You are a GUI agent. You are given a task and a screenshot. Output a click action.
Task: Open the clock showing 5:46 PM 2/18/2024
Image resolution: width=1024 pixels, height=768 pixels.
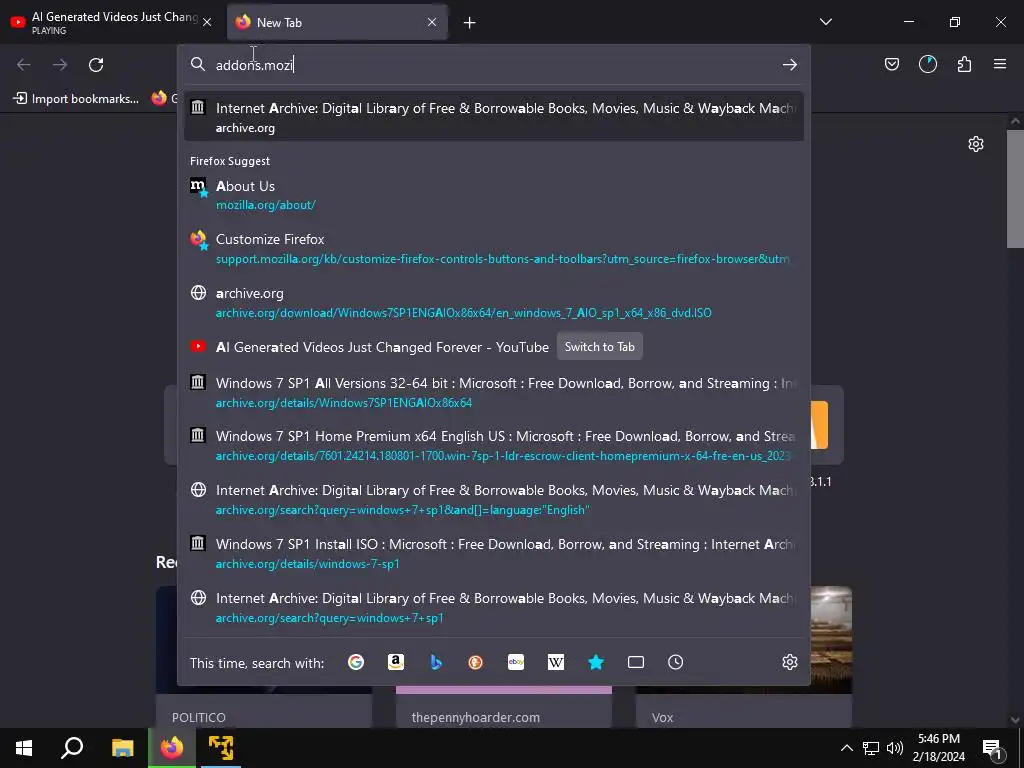(938, 748)
